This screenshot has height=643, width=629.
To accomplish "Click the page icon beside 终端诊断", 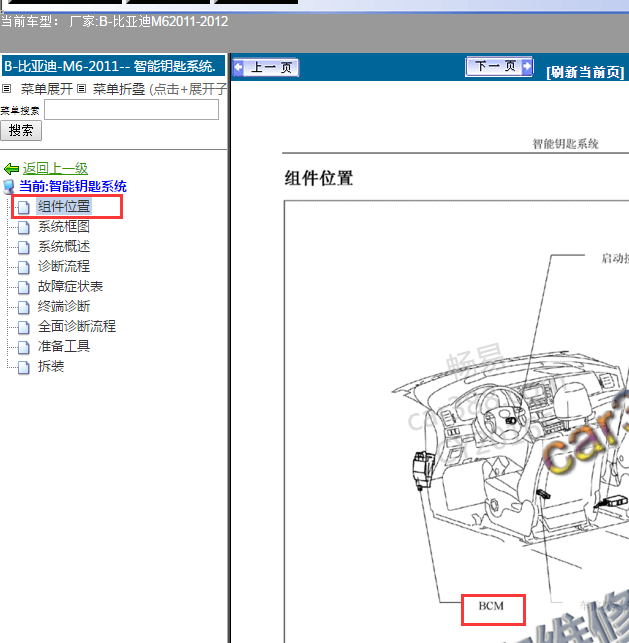I will point(24,307).
